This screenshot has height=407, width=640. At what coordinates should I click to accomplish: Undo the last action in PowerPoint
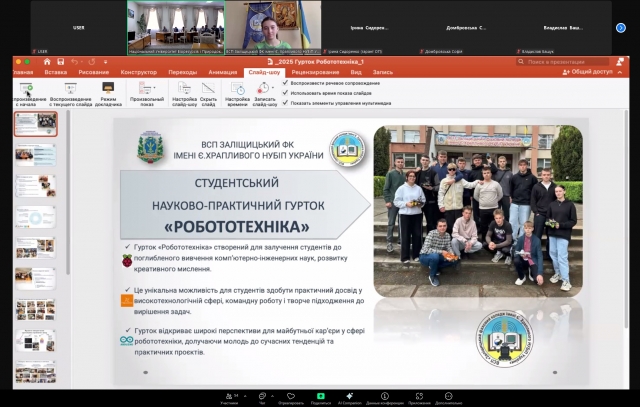[x=74, y=62]
